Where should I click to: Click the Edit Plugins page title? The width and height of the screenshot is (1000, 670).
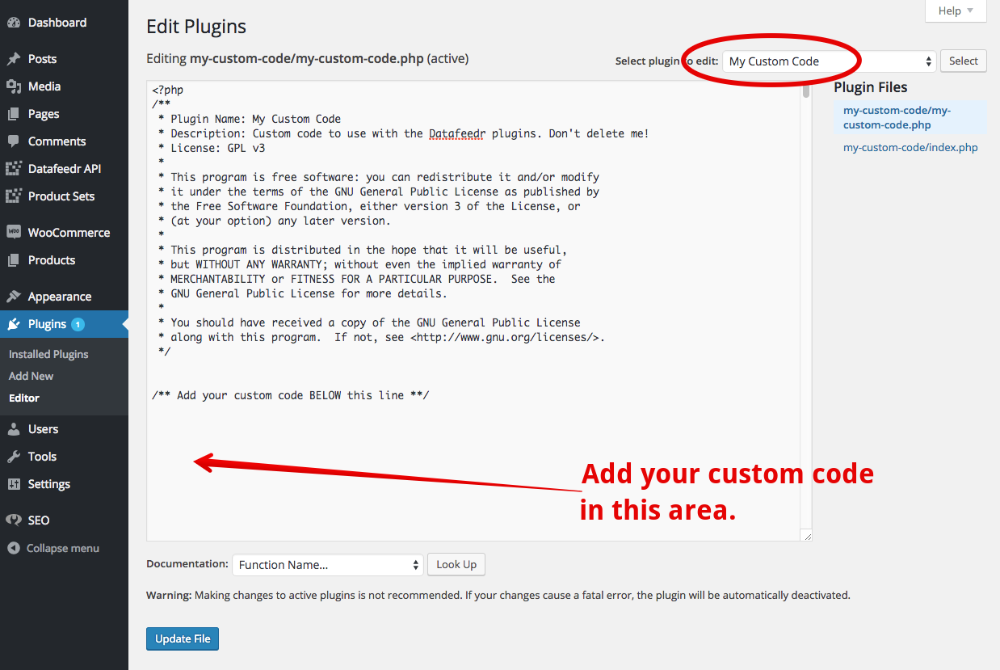[196, 26]
